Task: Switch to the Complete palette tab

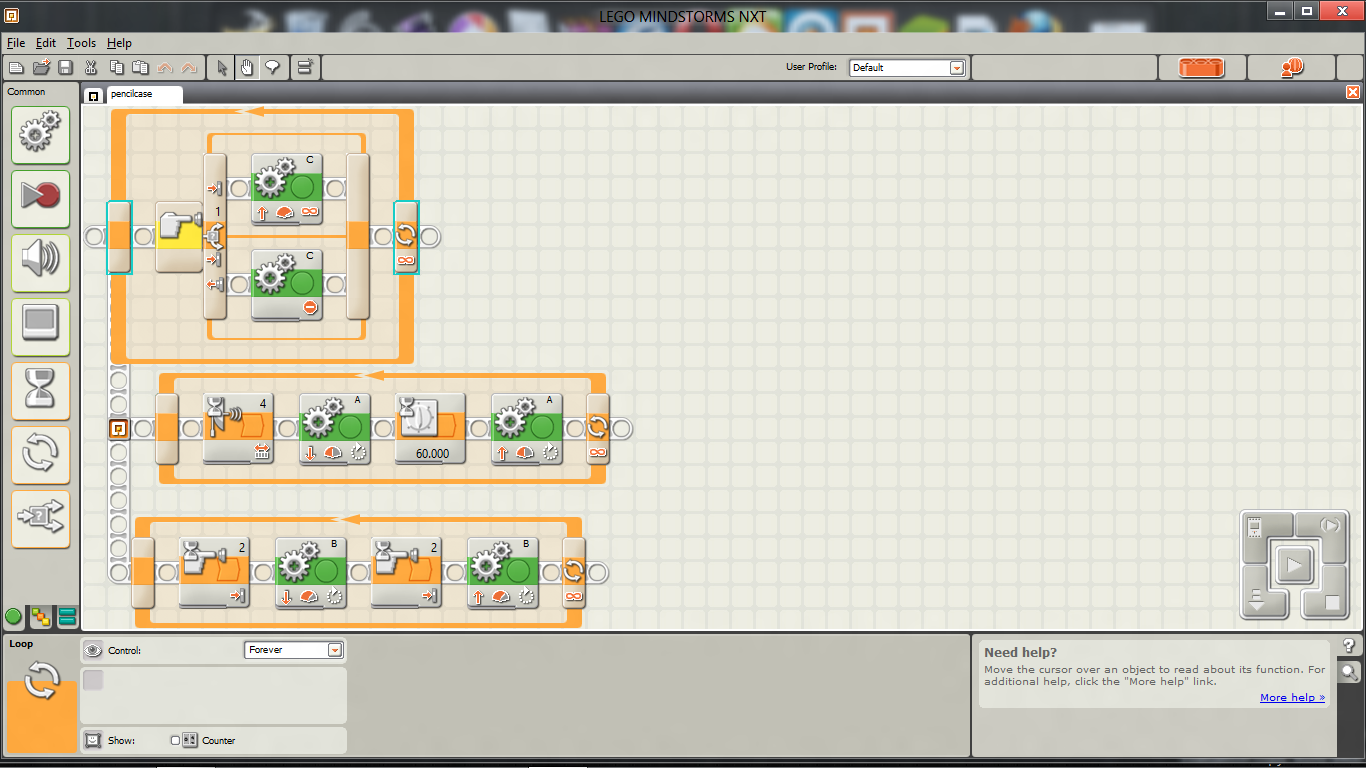Action: [41, 617]
